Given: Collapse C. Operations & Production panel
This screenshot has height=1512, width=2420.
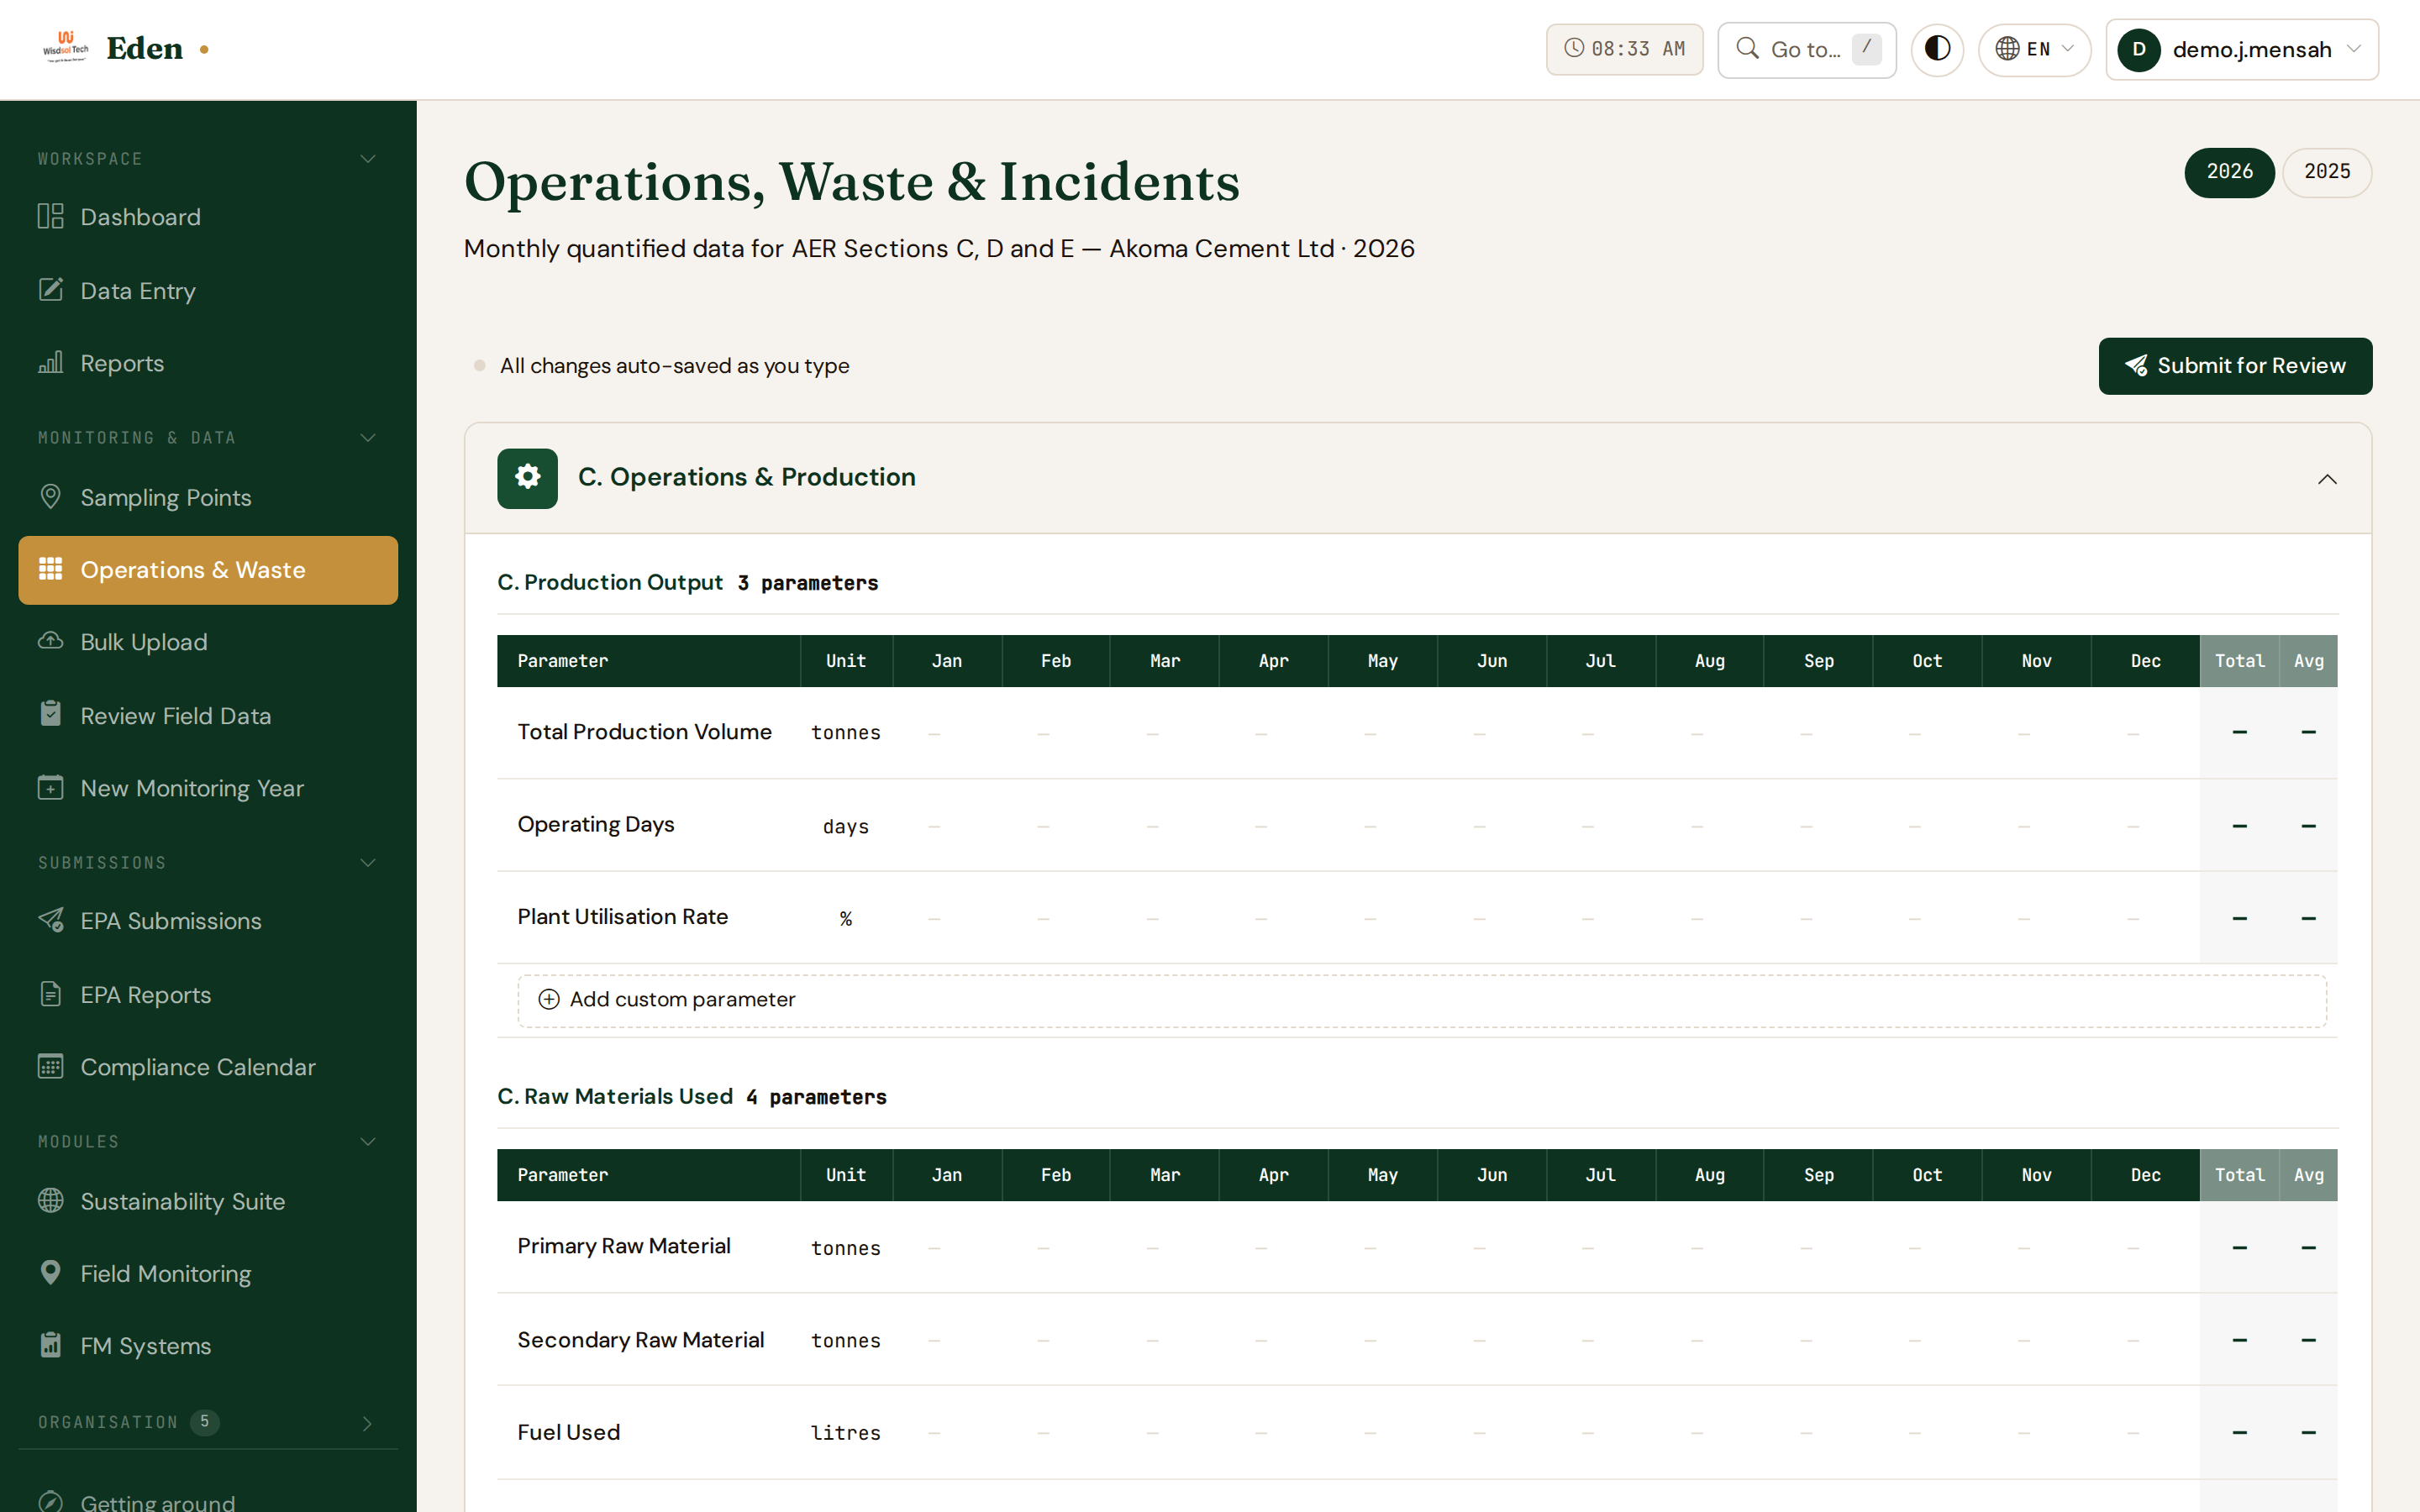Looking at the screenshot, I should 2327,479.
